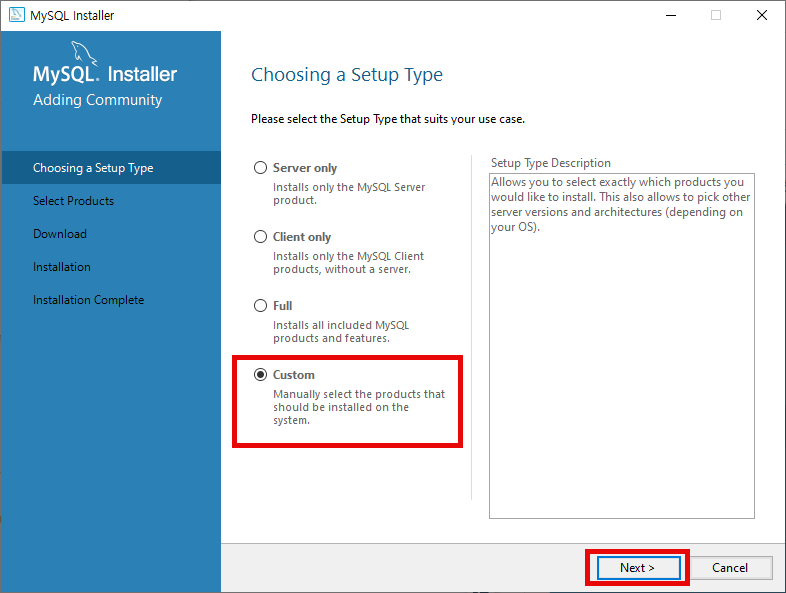The image size is (786, 593).
Task: Click the disabled maximize window button
Action: point(716,16)
